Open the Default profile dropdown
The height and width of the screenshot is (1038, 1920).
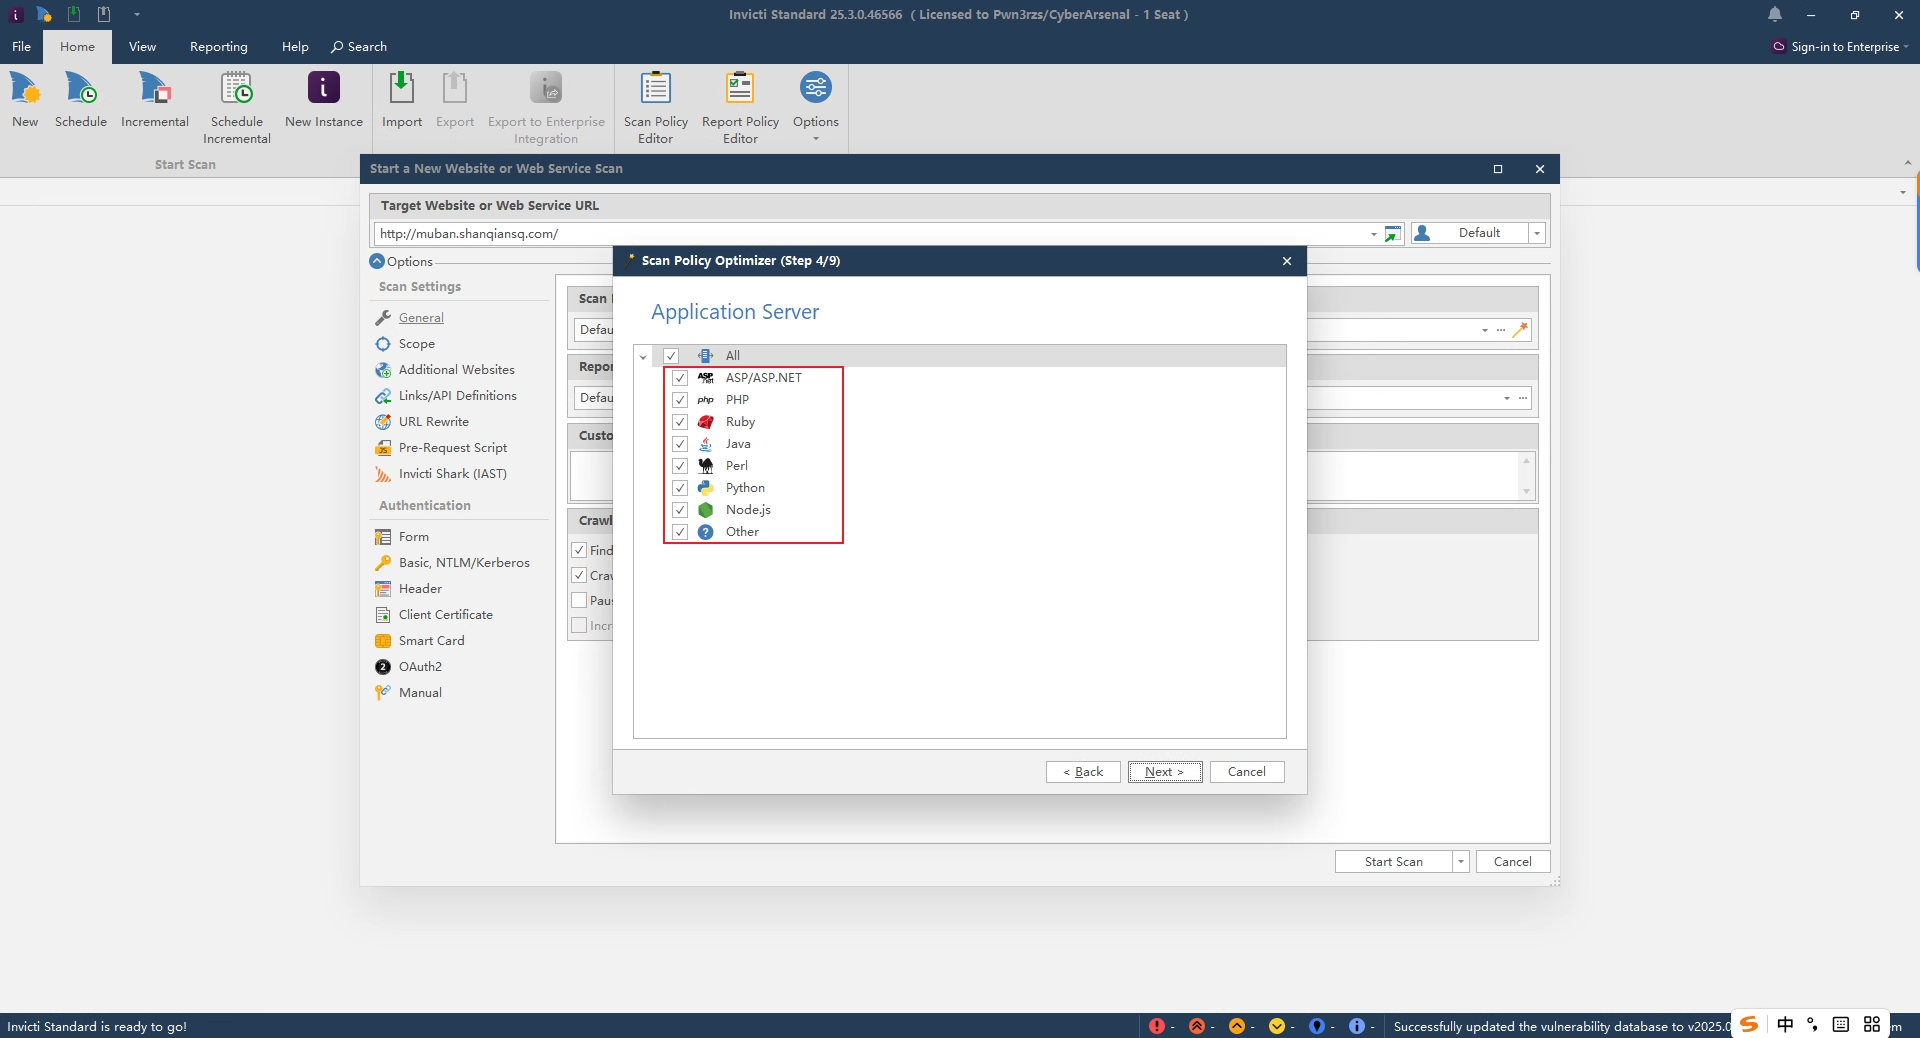tap(1537, 233)
